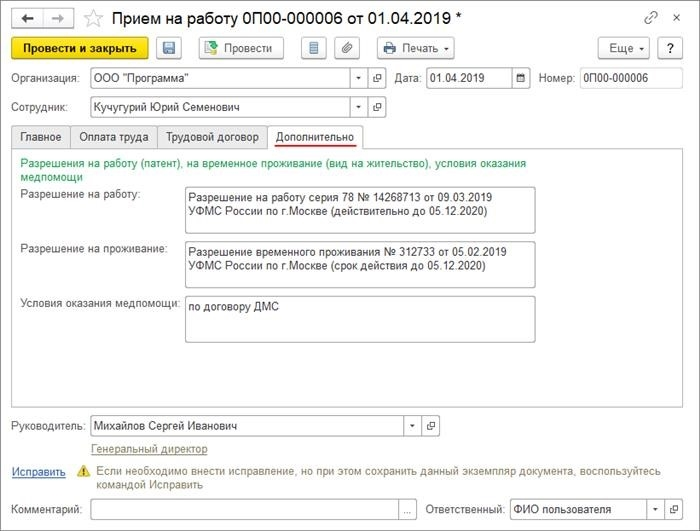
Task: Click the Провести и закрыть button
Action: [79, 48]
